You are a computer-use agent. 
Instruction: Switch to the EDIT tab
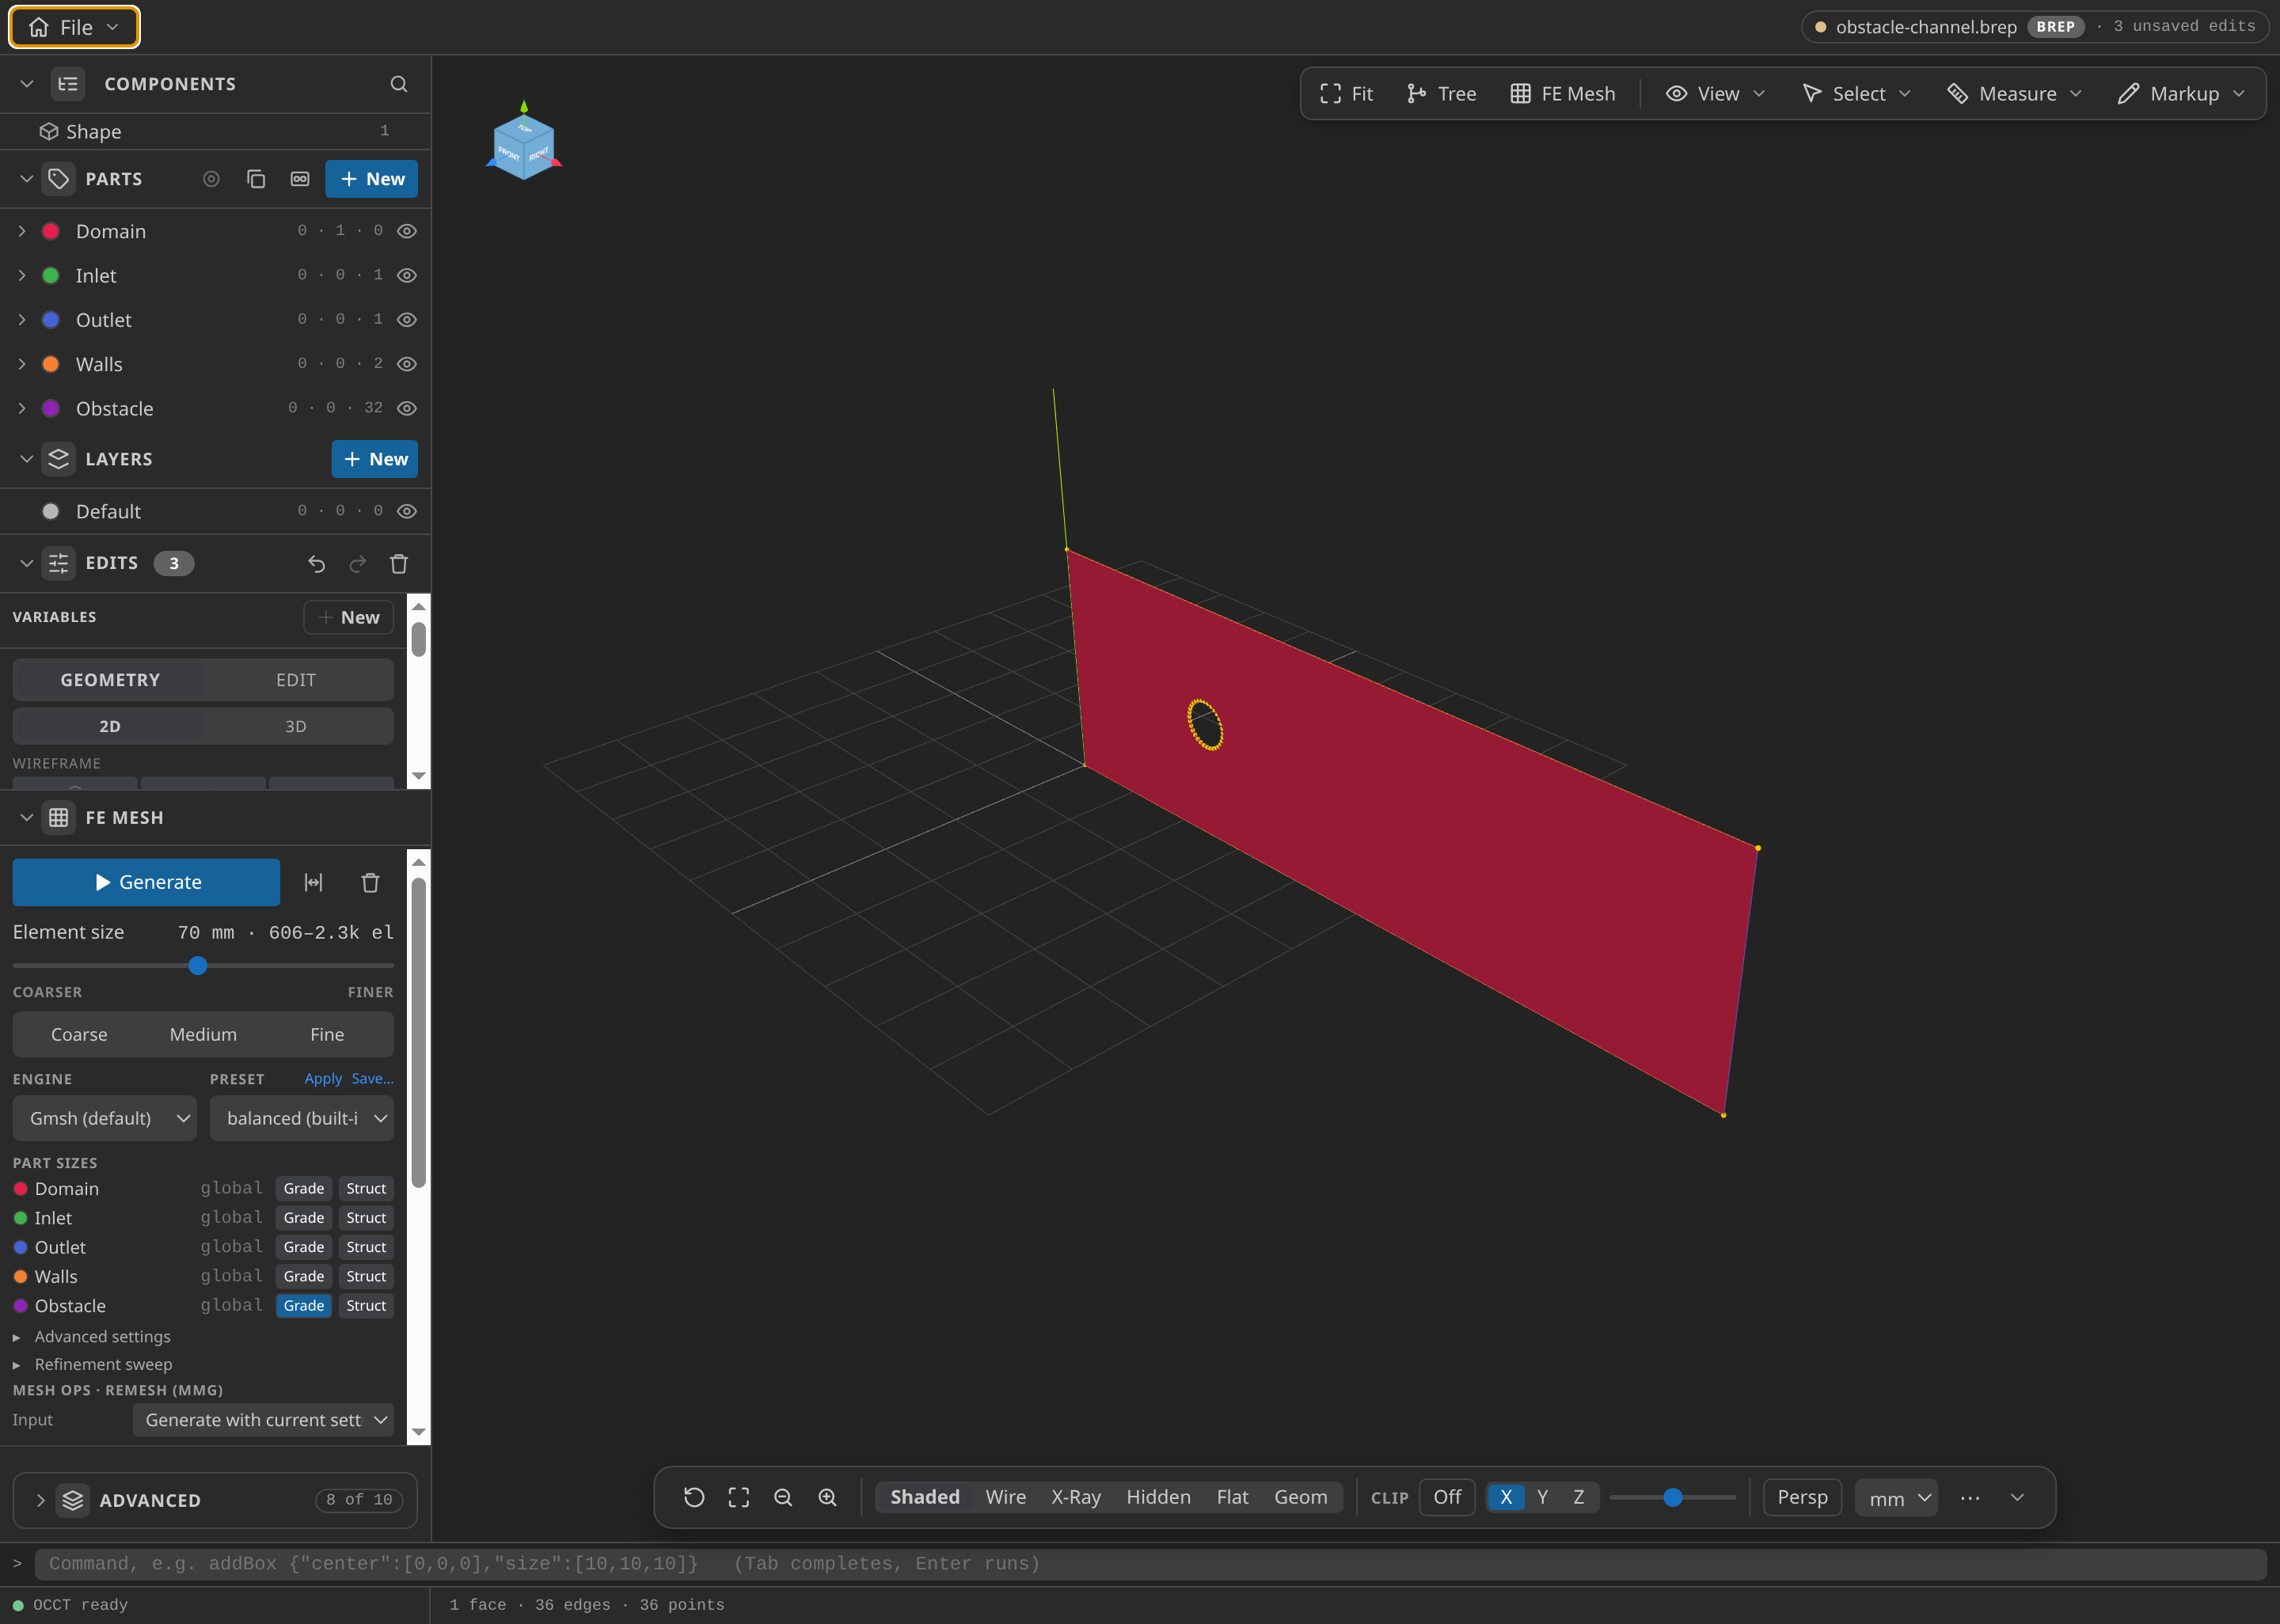pos(296,680)
